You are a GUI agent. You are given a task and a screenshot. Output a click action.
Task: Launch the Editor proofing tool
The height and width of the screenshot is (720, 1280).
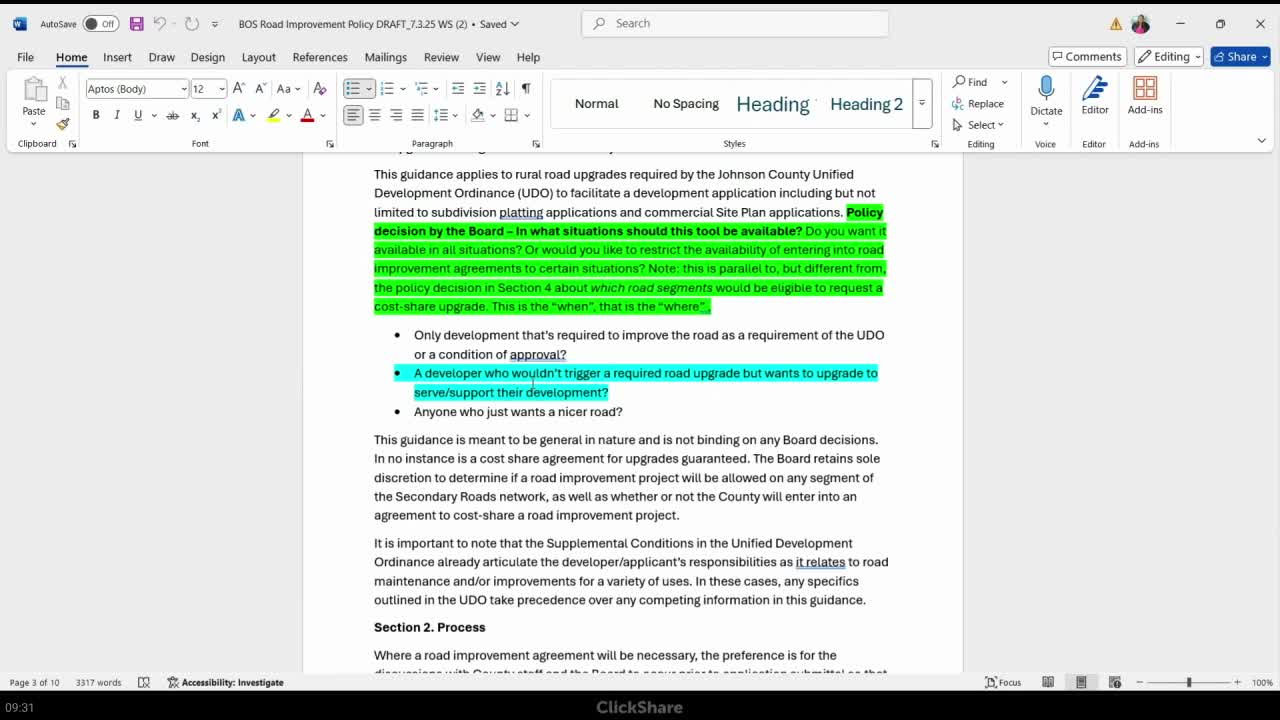(1094, 95)
